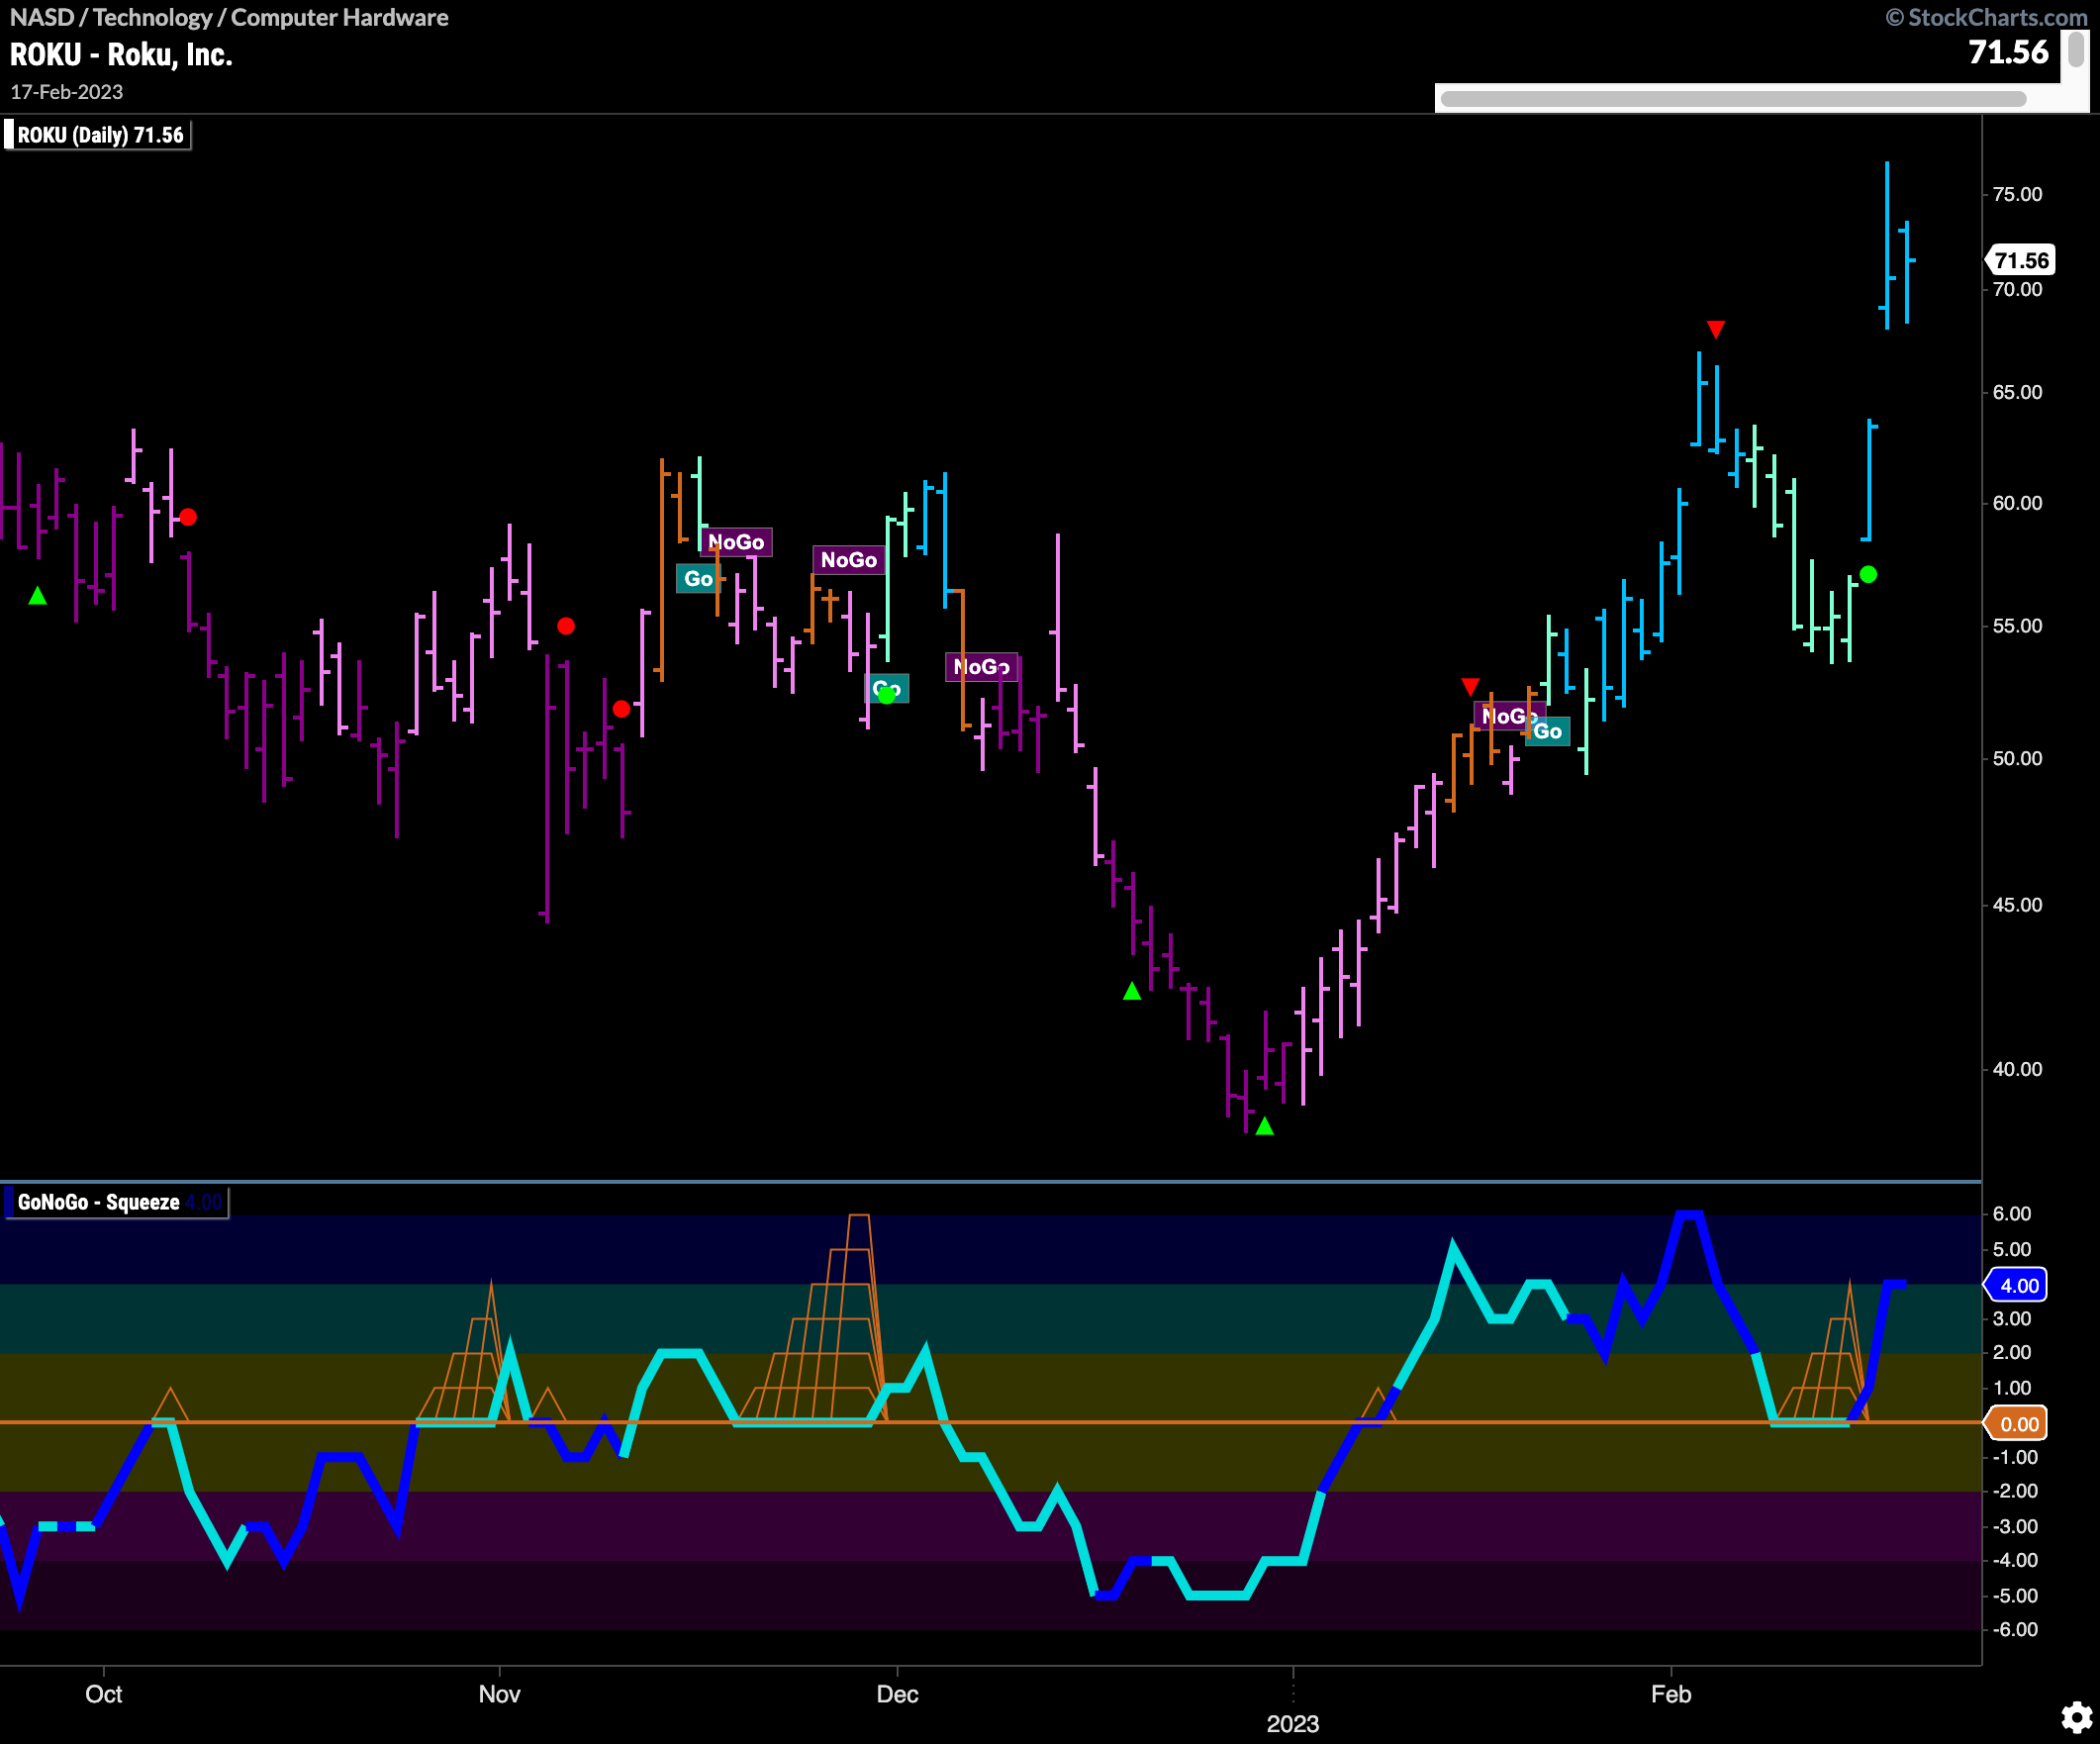The height and width of the screenshot is (1744, 2100).
Task: Click the NoGo label in early December
Action: (982, 667)
